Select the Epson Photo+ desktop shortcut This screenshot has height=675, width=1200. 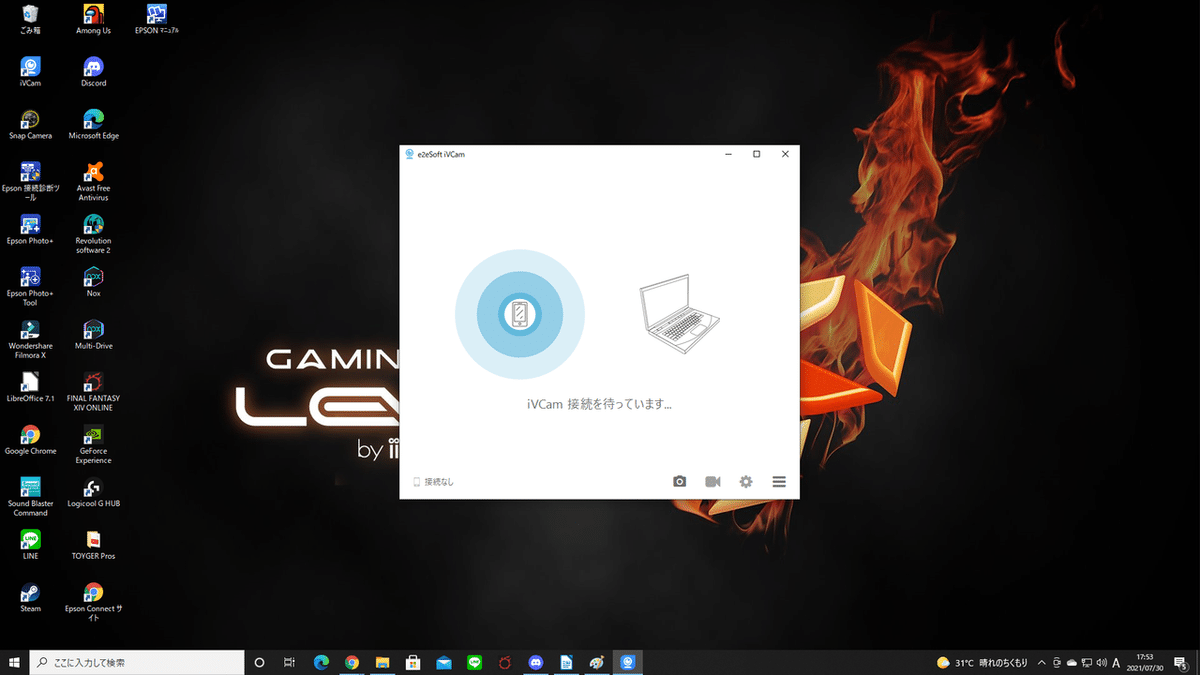[31, 229]
